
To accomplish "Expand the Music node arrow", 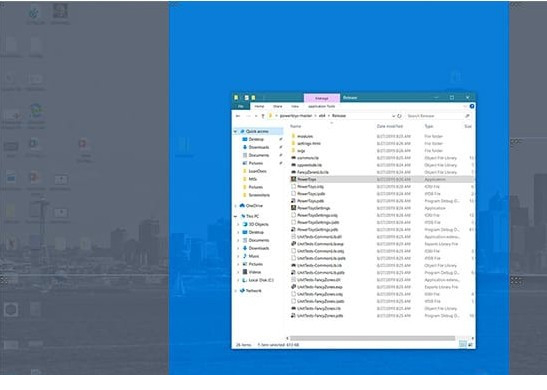I will (239, 256).
